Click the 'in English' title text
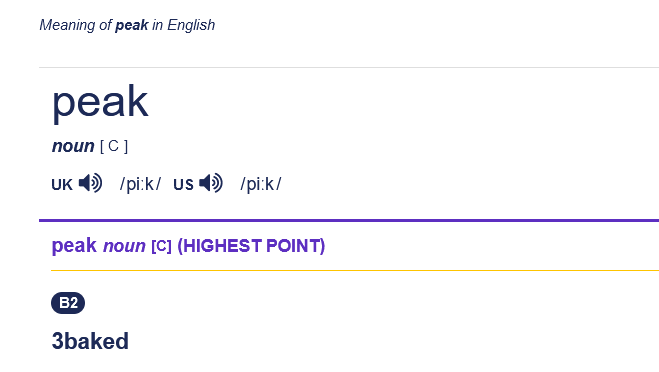The height and width of the screenshot is (372, 659). (184, 25)
